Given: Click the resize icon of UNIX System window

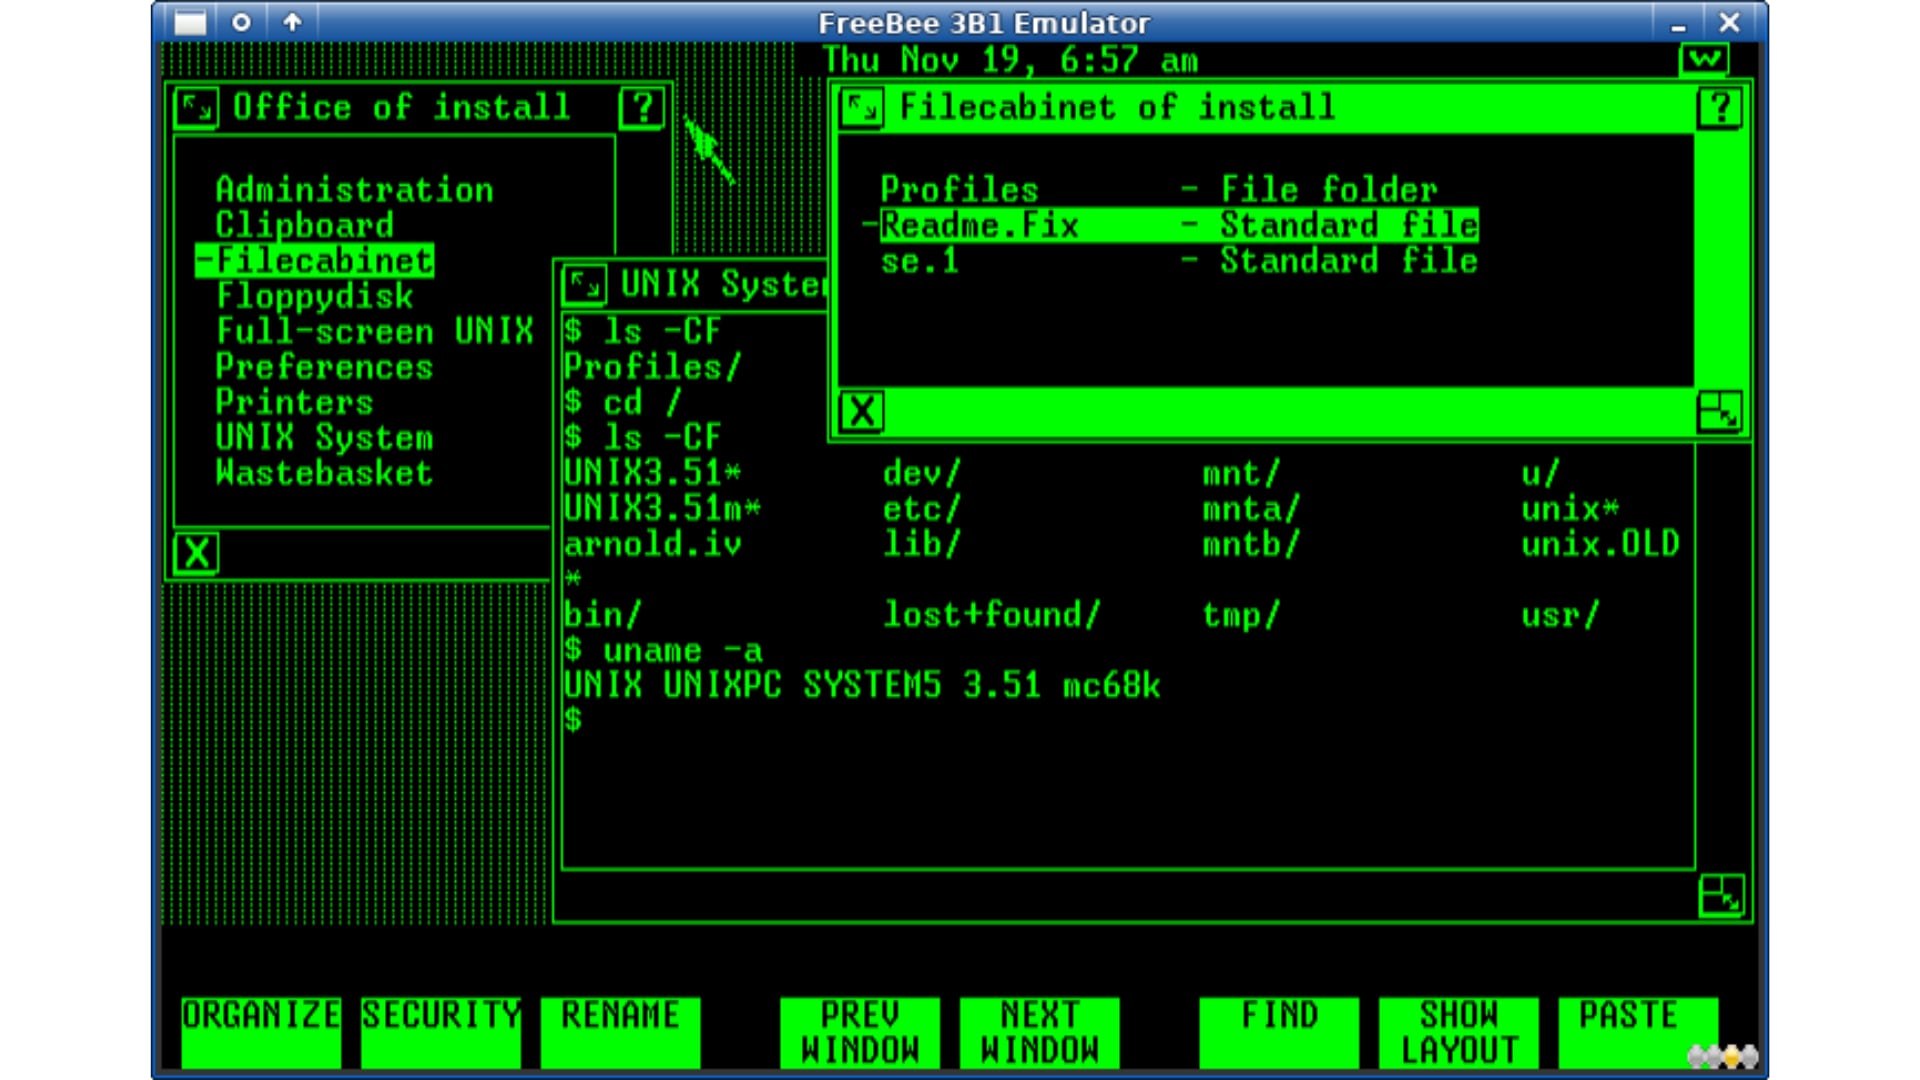Looking at the screenshot, I should pos(1721,896).
